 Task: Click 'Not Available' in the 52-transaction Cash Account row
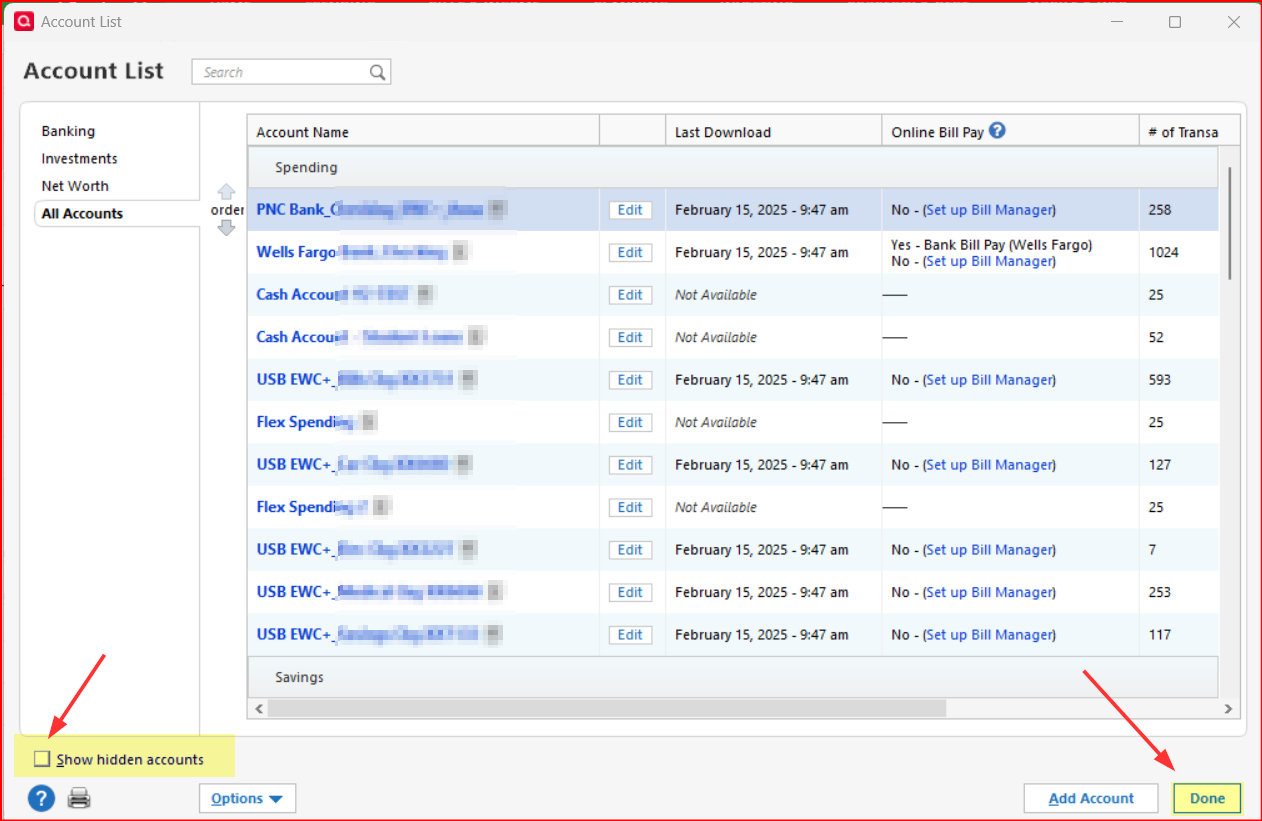tap(716, 337)
